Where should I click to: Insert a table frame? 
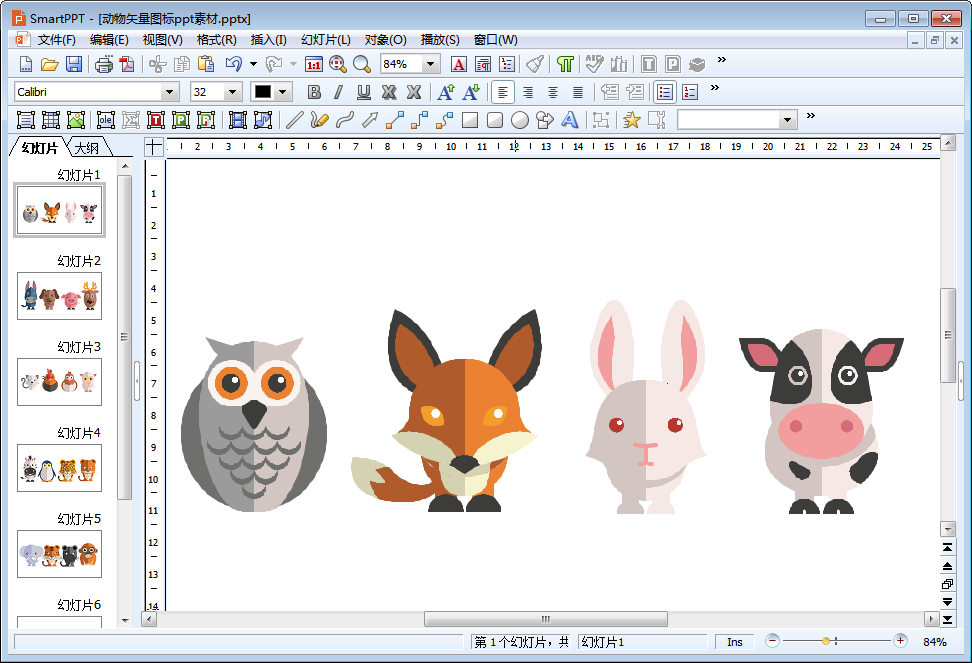point(51,120)
